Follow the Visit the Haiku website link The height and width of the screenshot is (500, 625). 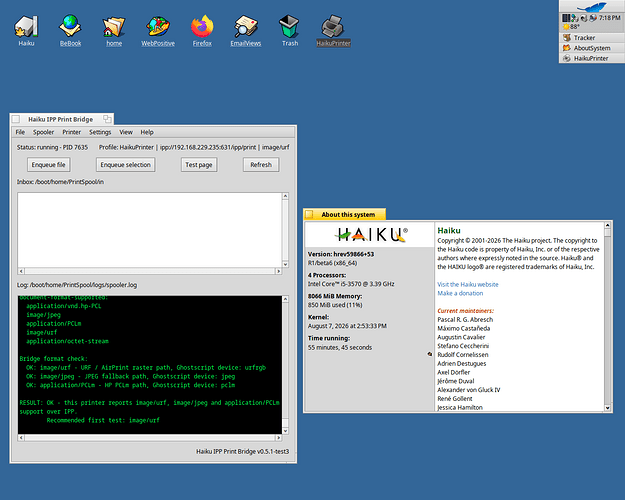click(468, 284)
